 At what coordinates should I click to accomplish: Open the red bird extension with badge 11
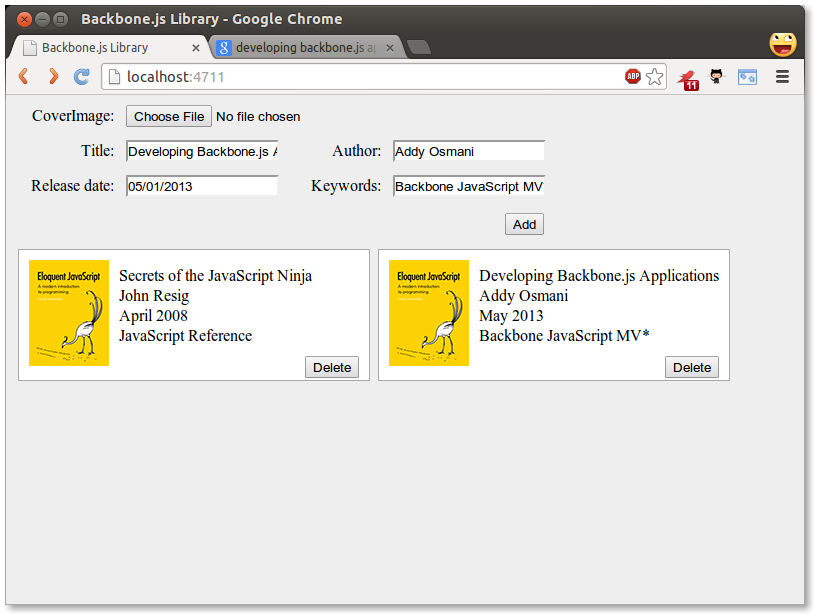tap(687, 78)
